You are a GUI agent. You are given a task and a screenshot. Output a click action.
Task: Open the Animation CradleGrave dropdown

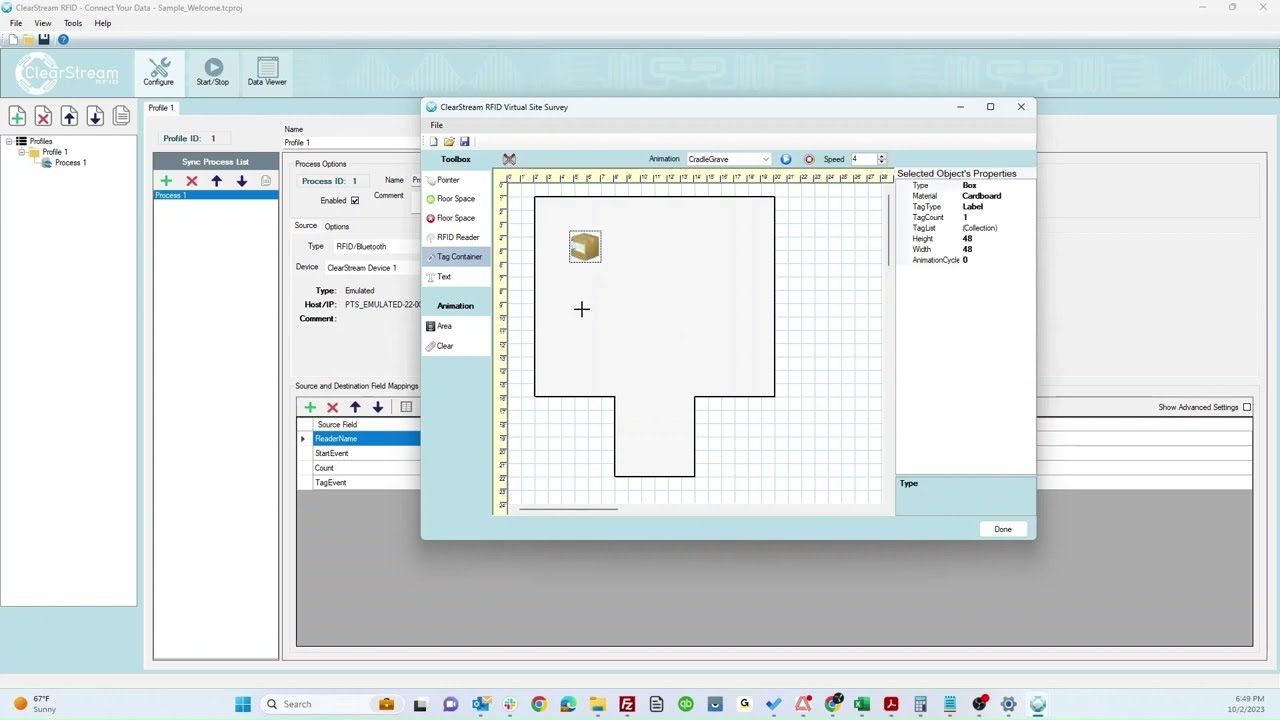[728, 159]
